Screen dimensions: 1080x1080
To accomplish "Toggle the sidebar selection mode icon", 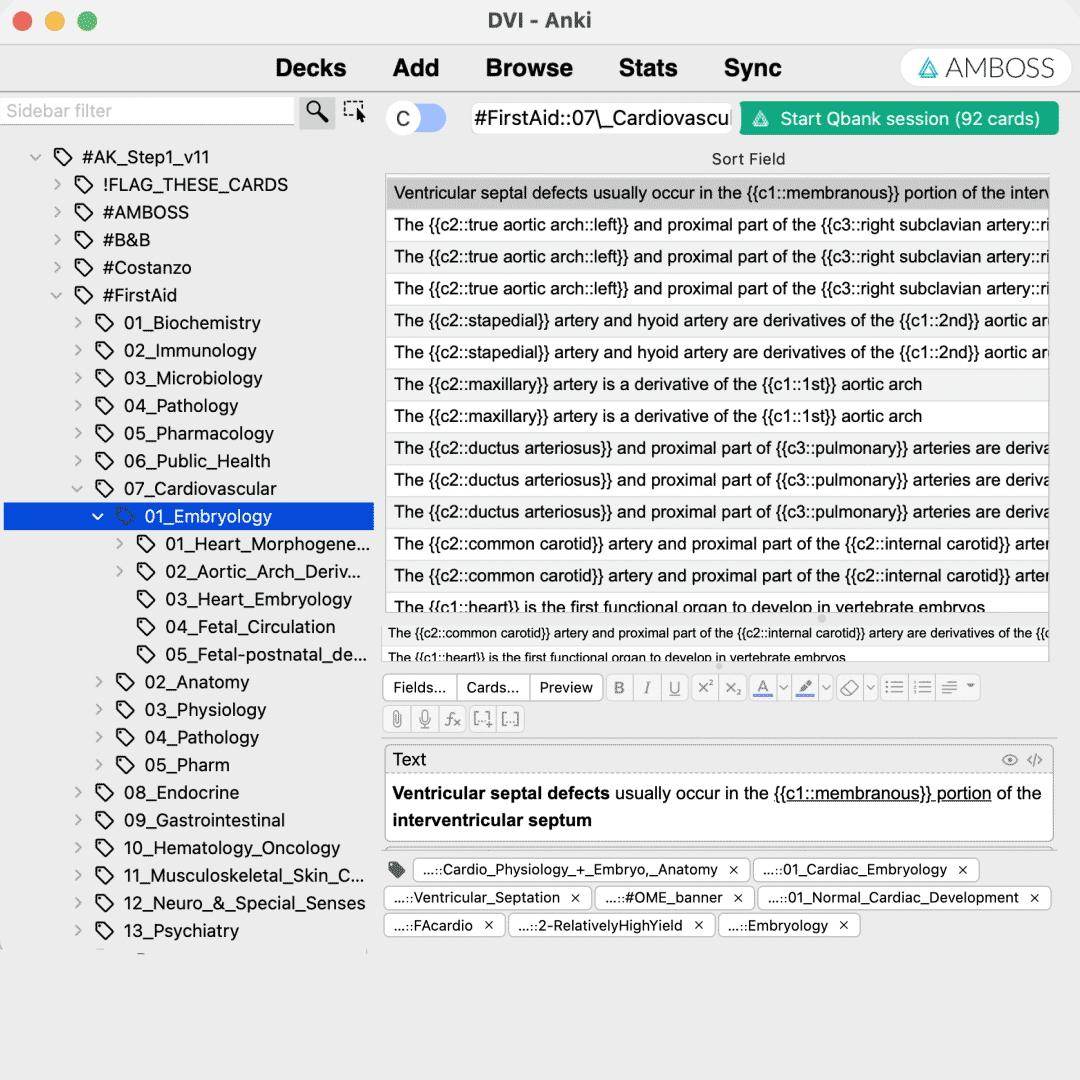I will point(354,111).
